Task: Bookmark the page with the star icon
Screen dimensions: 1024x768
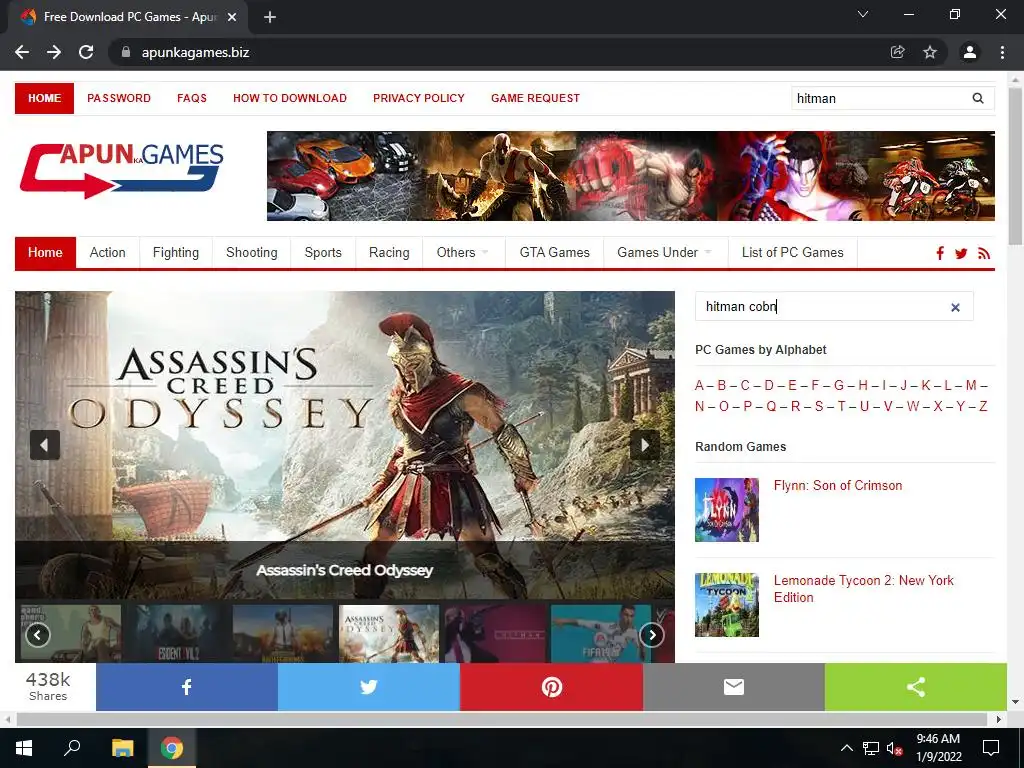Action: tap(930, 52)
